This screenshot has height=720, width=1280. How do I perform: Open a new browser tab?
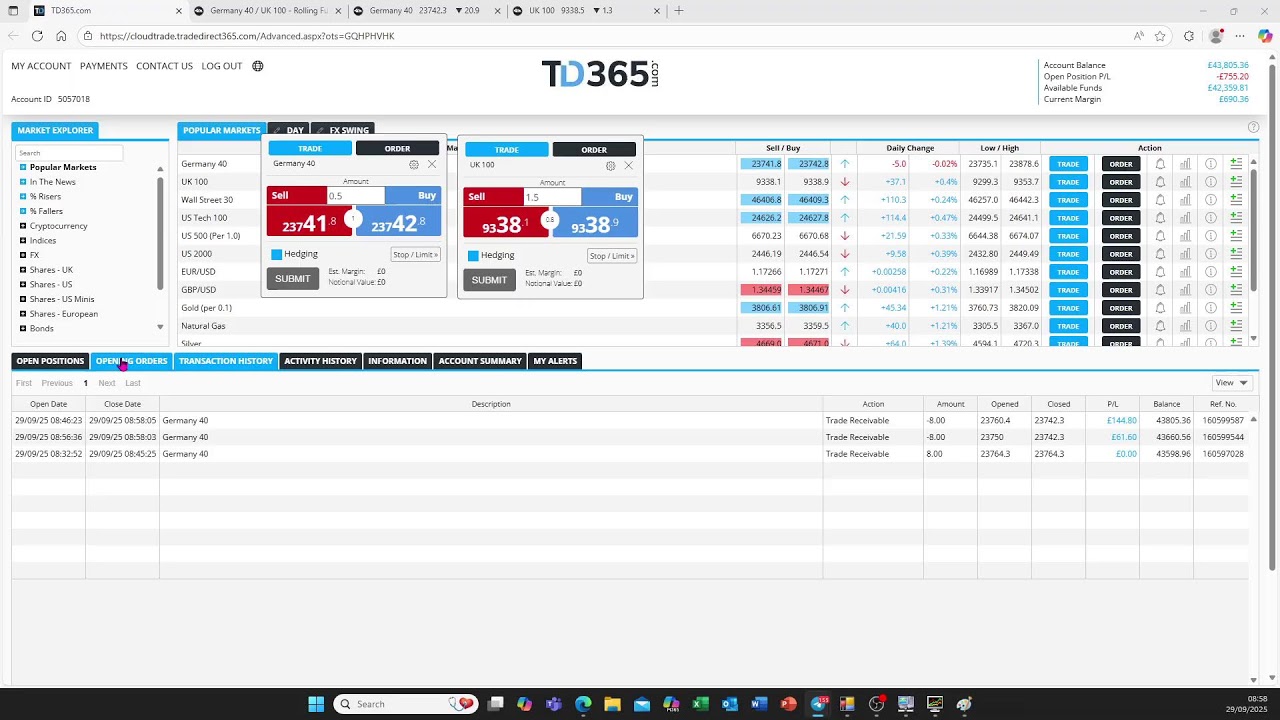coord(679,11)
